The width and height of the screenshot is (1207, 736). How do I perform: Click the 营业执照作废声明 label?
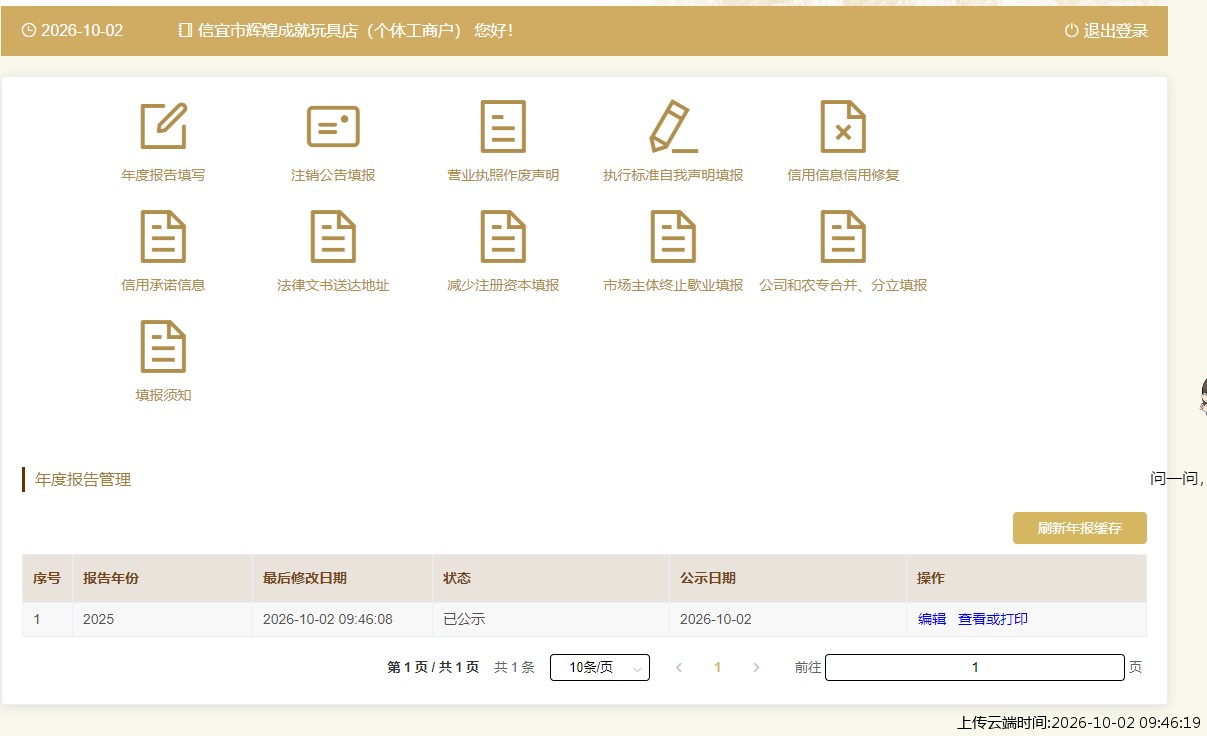[x=503, y=175]
